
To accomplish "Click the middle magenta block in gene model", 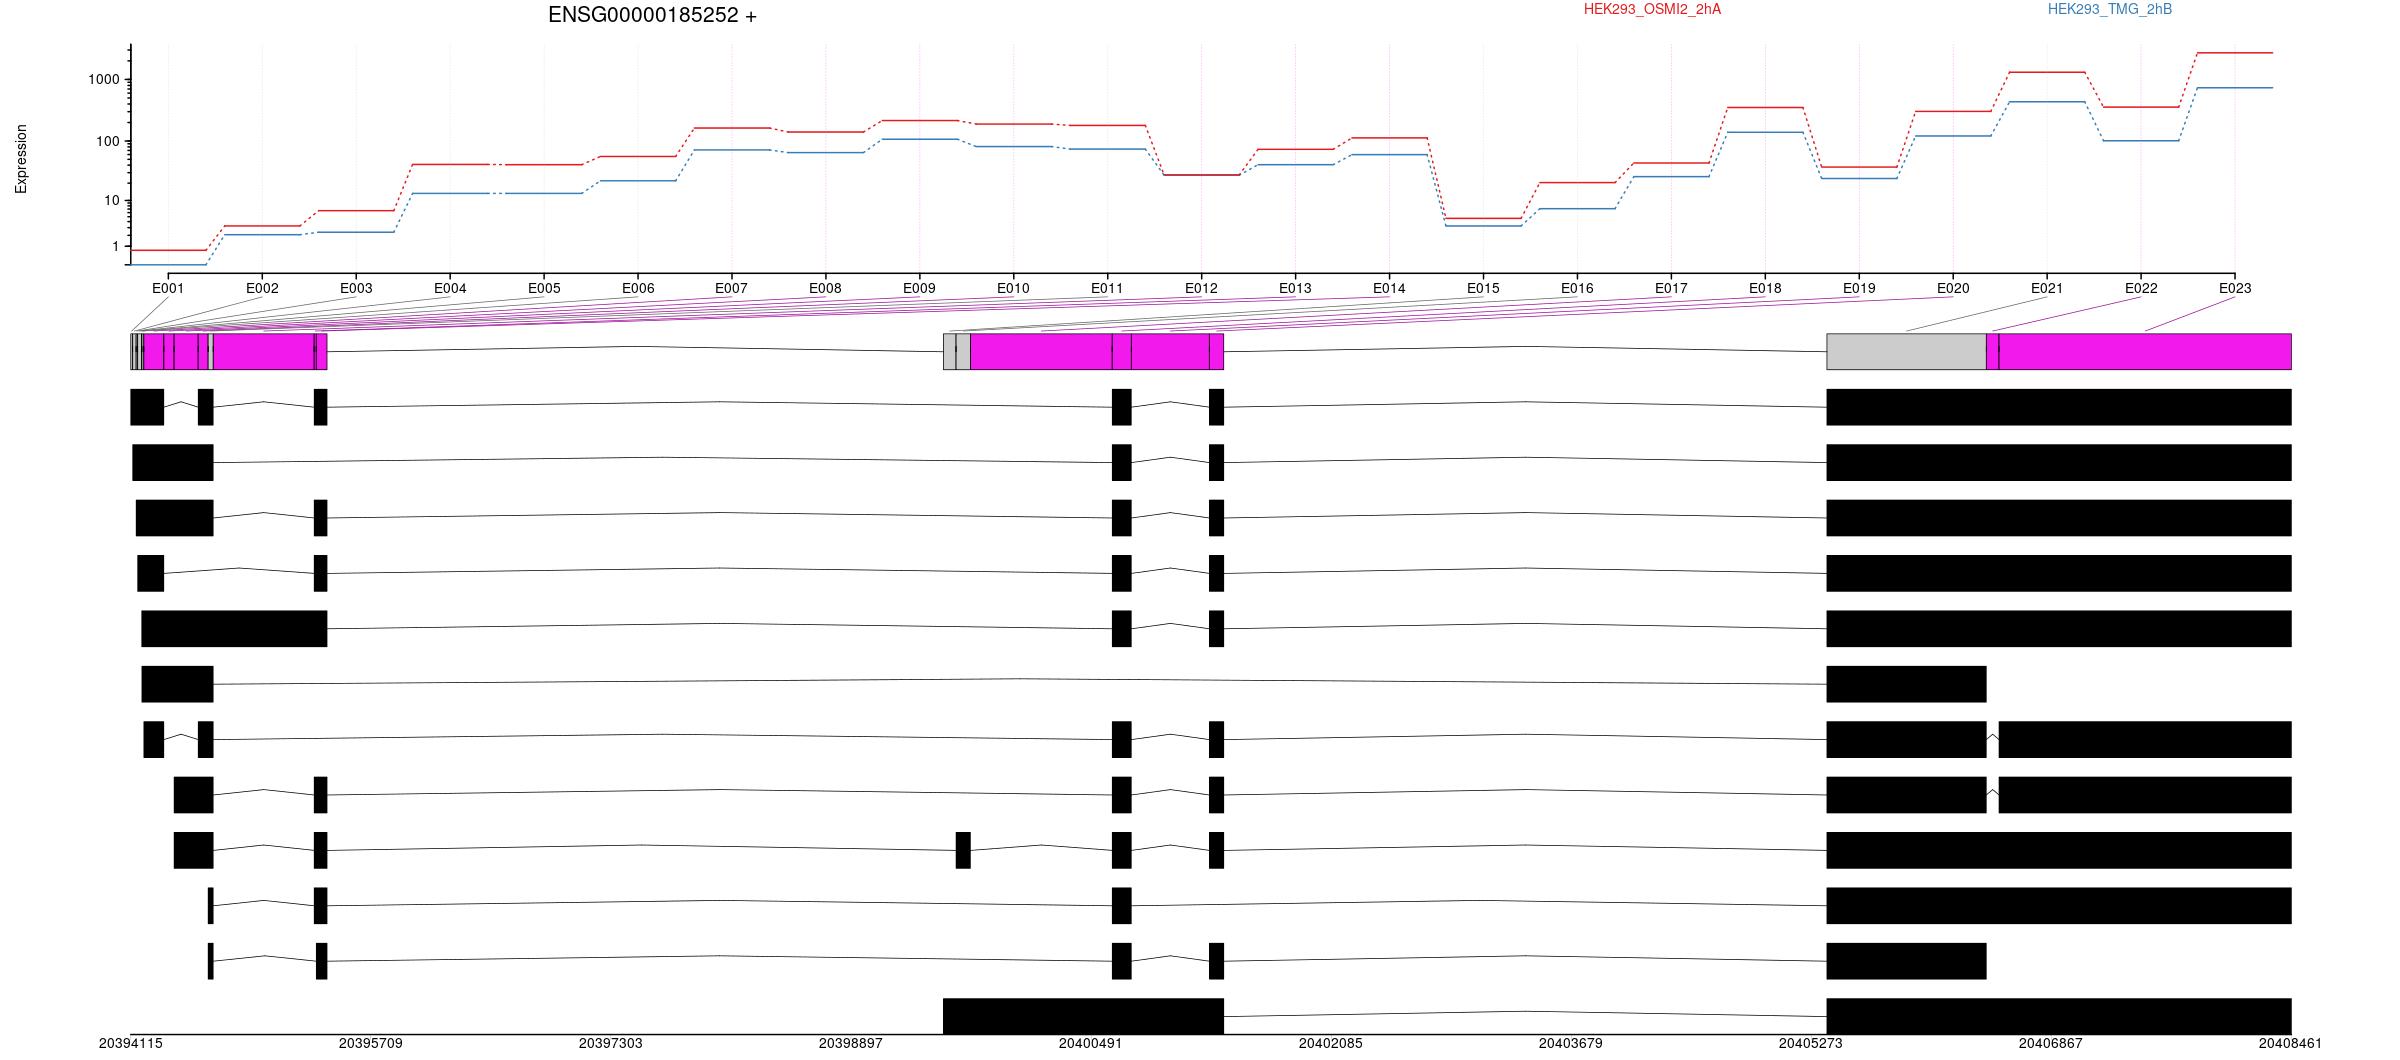I will pyautogui.click(x=1041, y=352).
